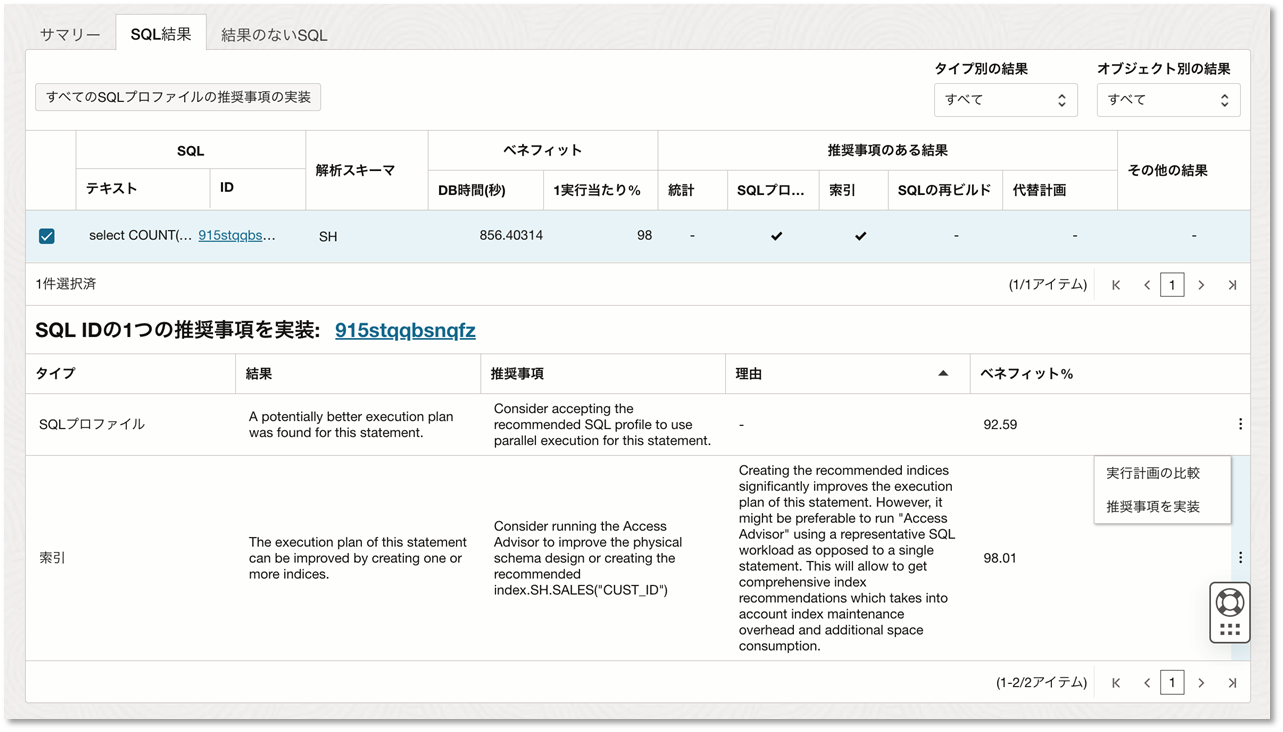This screenshot has width=1283, height=732.
Task: Open the タイプ別の結果 dropdown
Action: tap(1005, 100)
